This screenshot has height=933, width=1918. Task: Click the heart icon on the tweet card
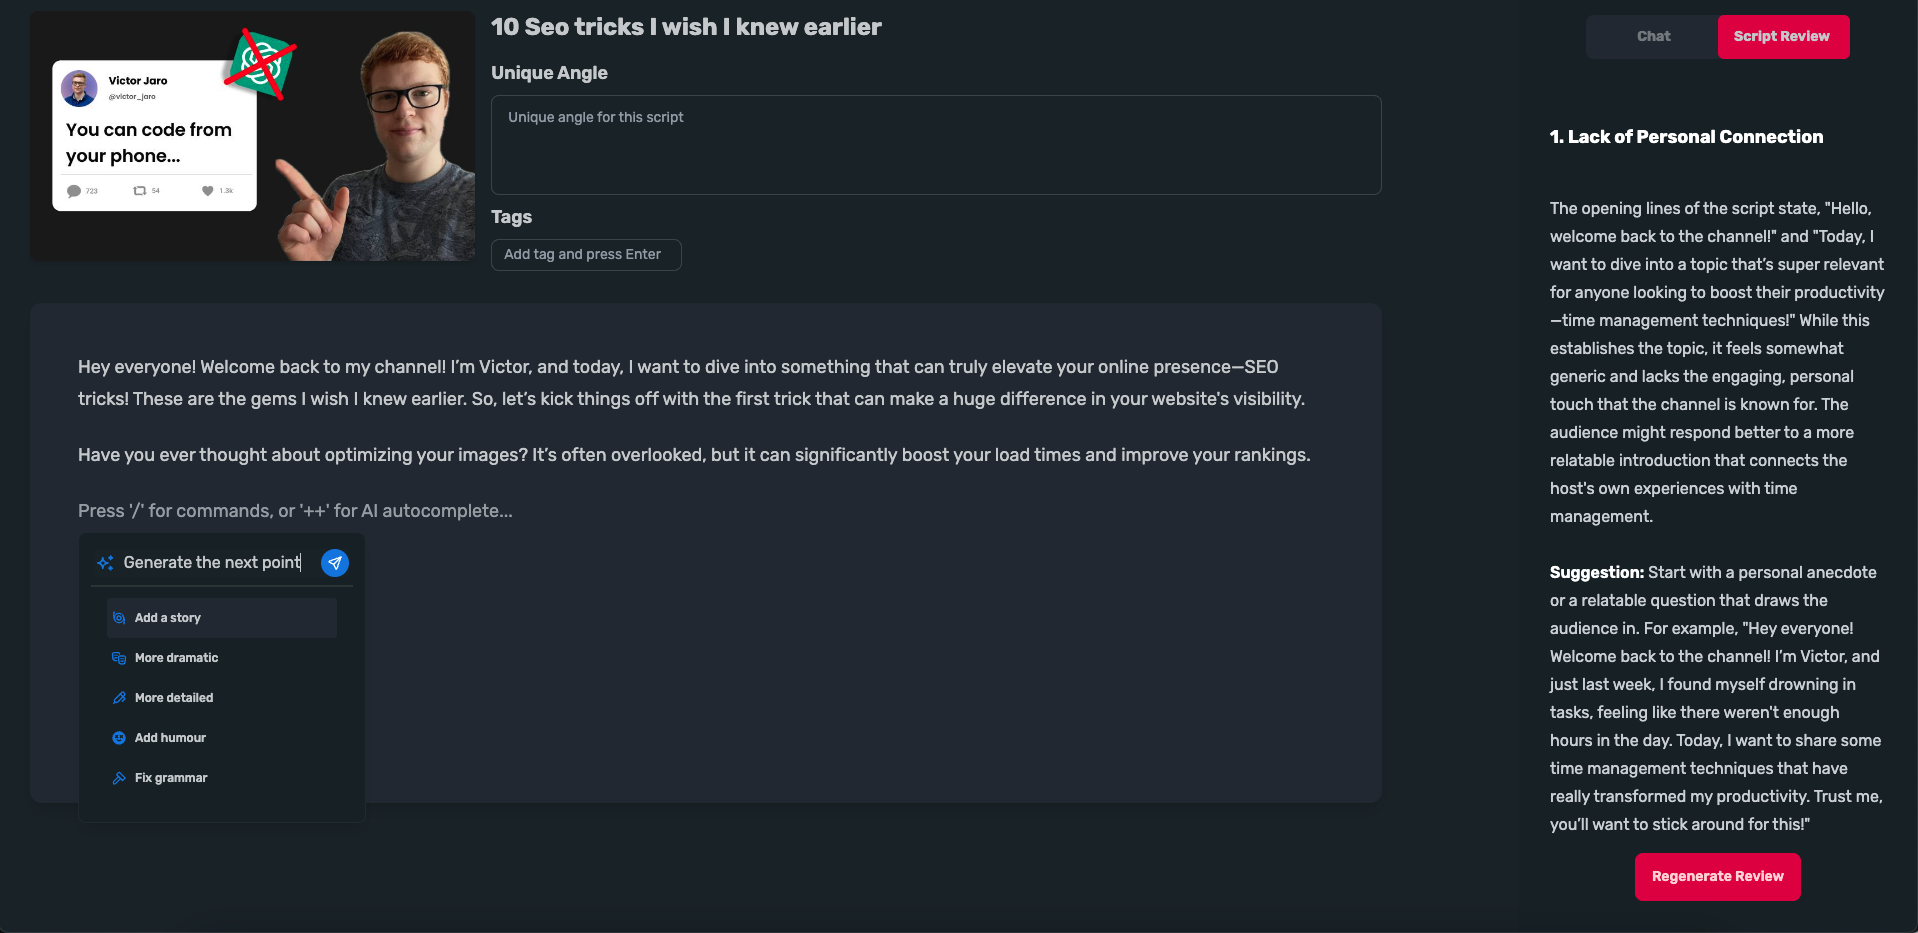[207, 191]
